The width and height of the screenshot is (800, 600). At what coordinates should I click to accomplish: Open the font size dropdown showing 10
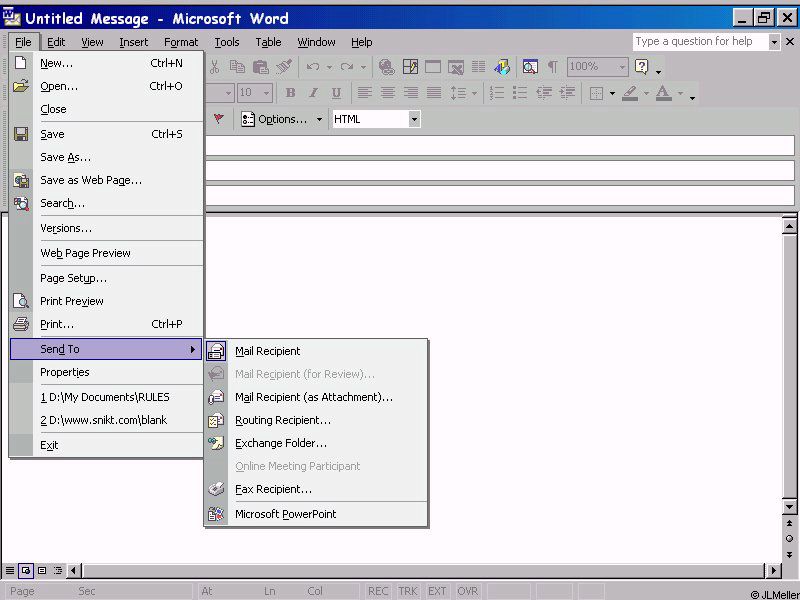point(267,93)
